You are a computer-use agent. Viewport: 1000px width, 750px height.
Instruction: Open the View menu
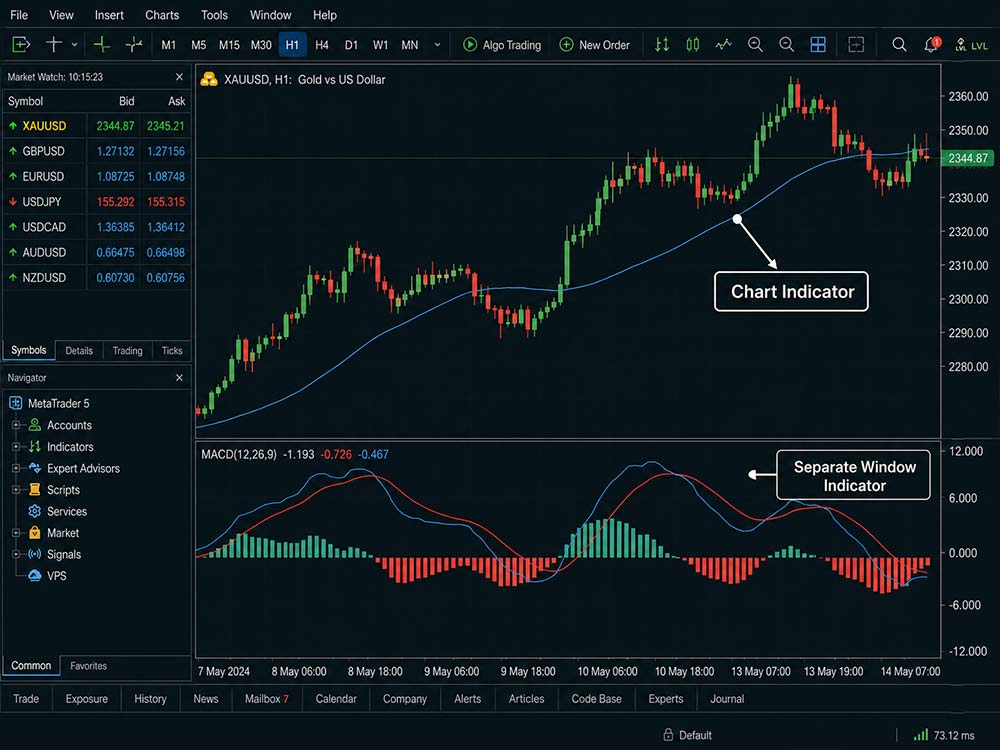pos(61,15)
